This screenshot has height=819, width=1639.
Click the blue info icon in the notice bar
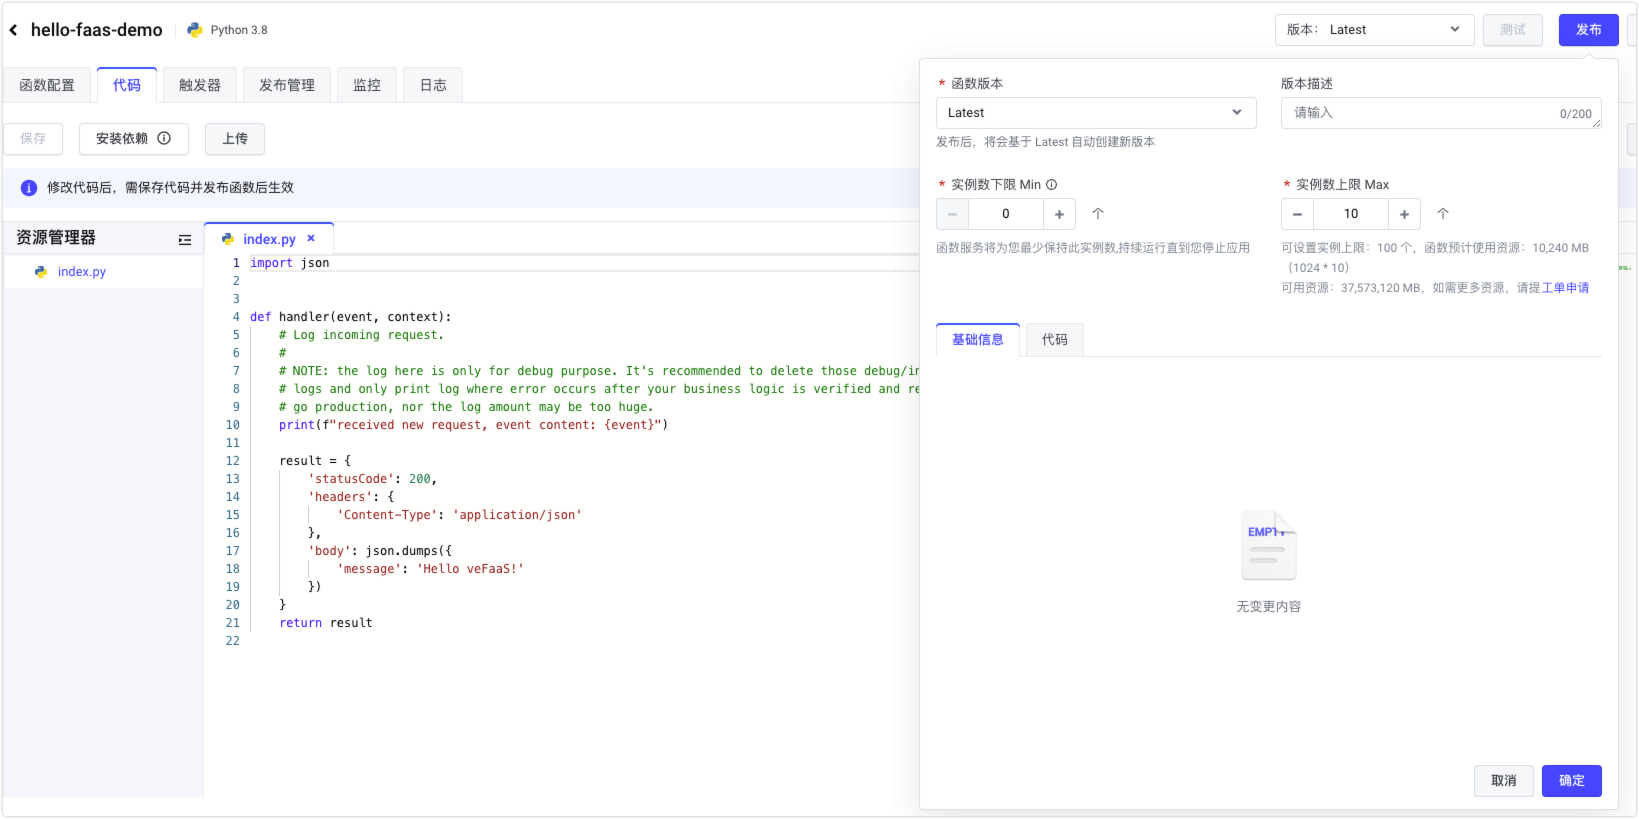(x=29, y=188)
